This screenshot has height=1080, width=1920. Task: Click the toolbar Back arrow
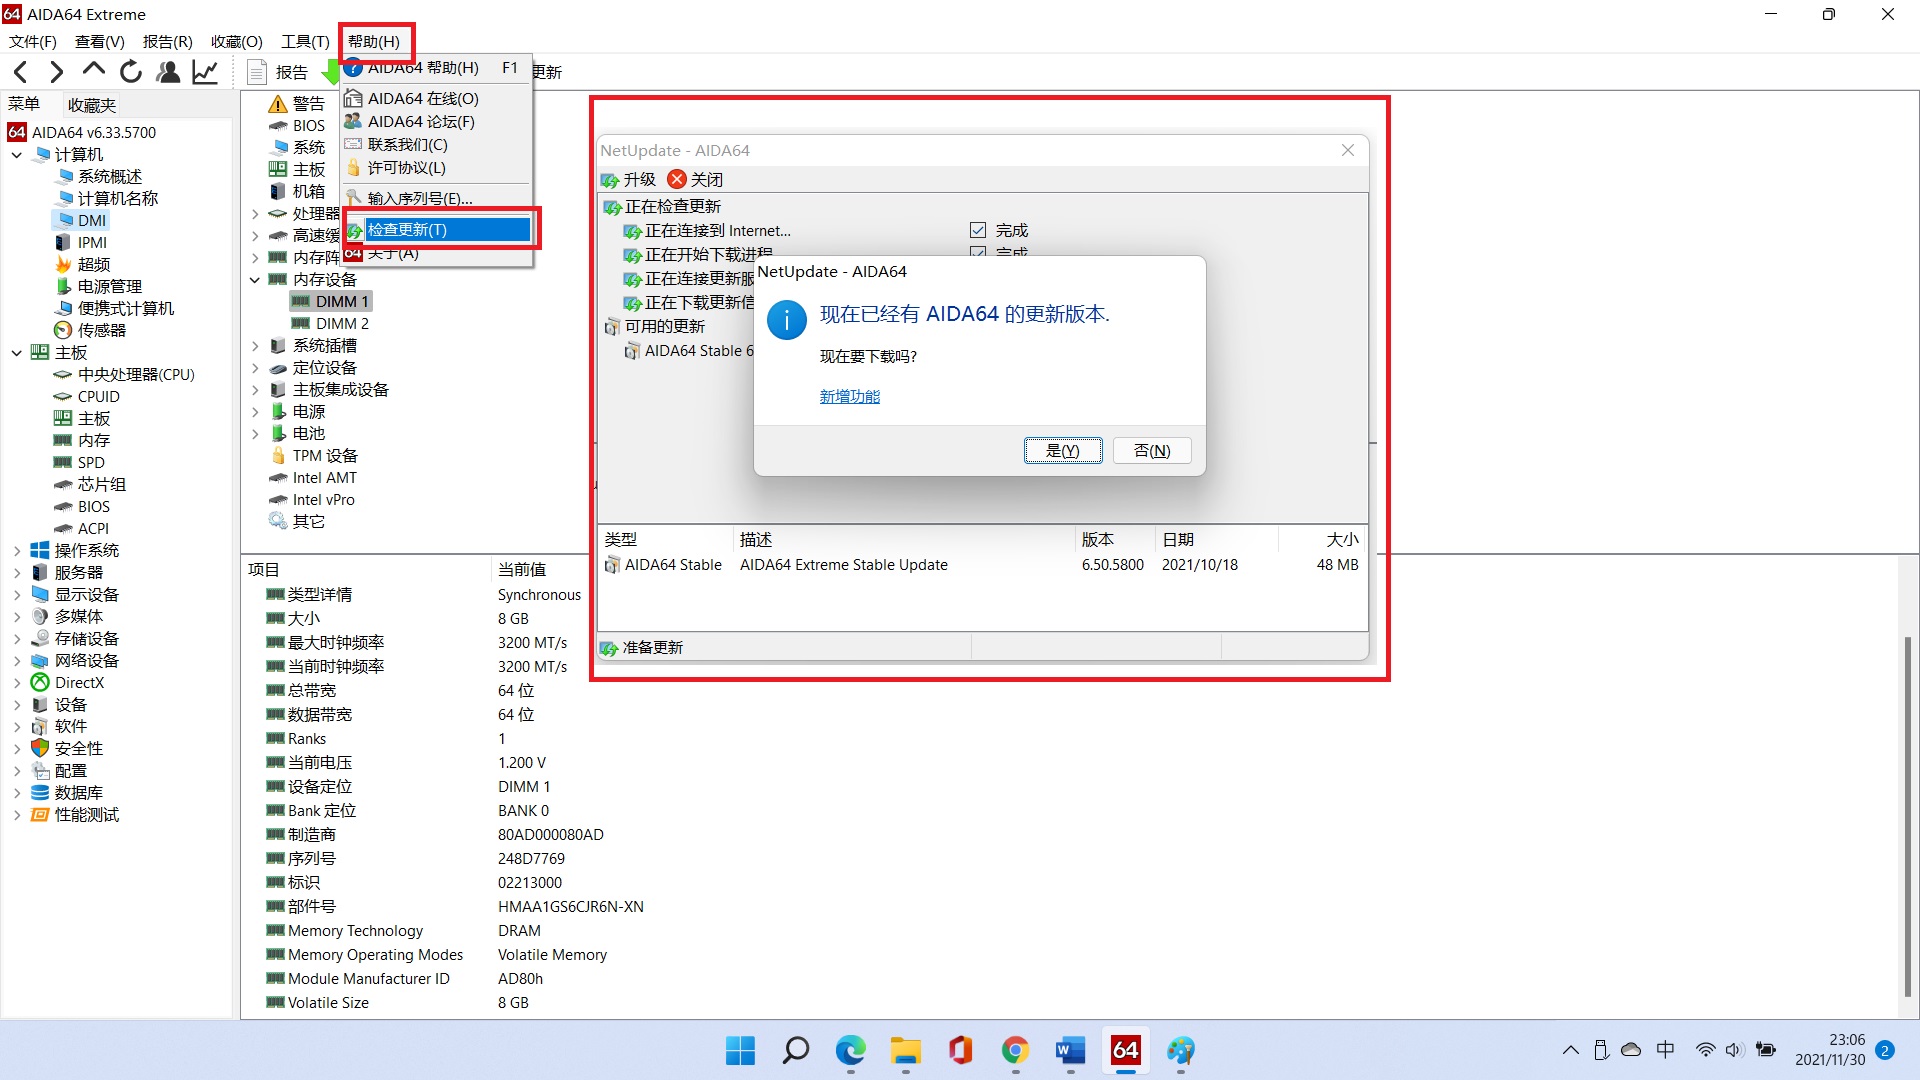pyautogui.click(x=21, y=72)
